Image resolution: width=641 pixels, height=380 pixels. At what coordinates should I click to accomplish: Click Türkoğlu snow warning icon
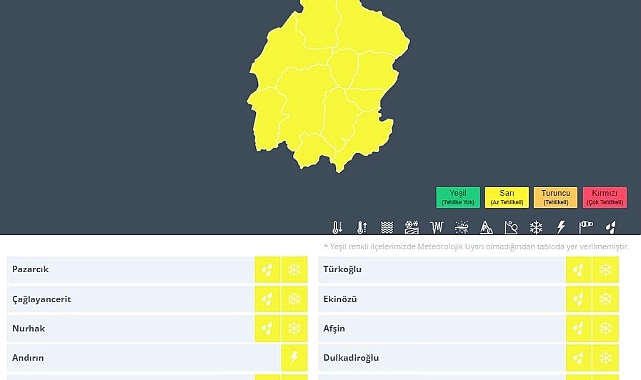(x=605, y=270)
